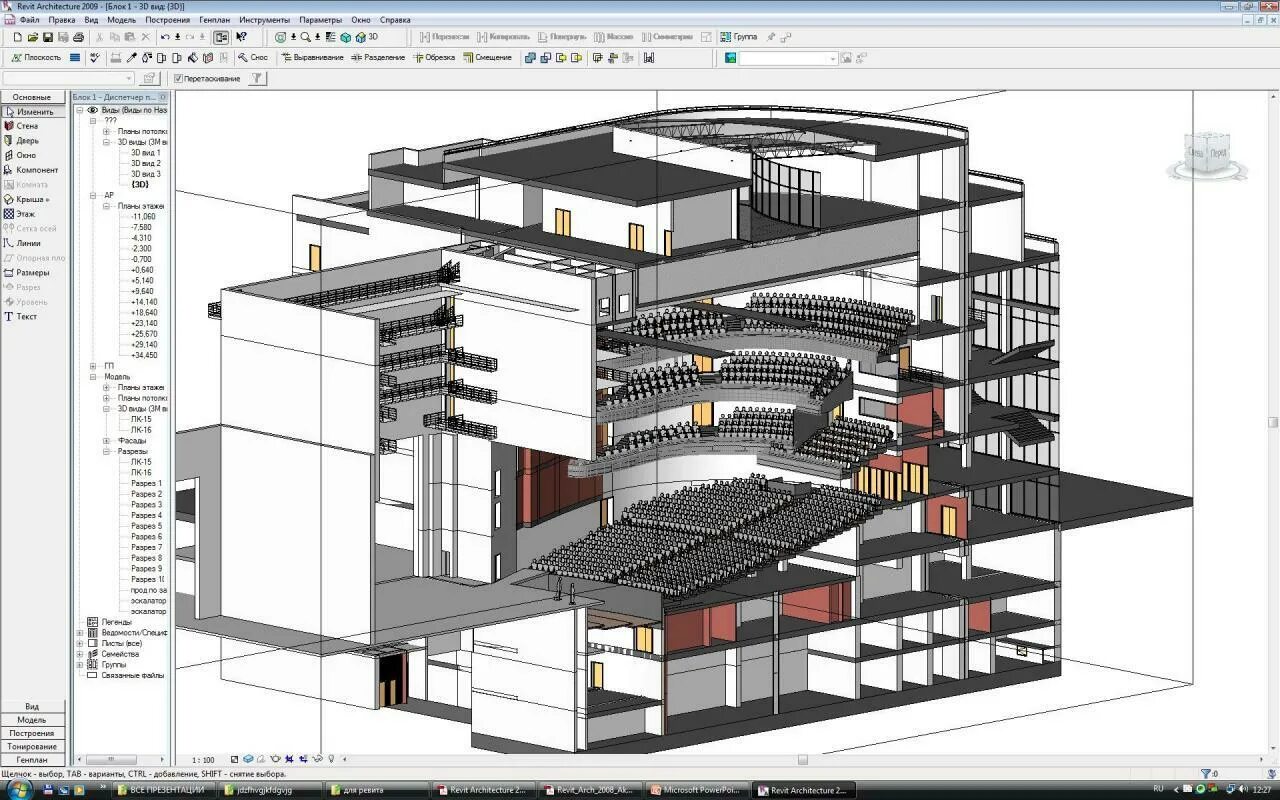Click the Смещение (Offset) button
The height and width of the screenshot is (800, 1280).
(x=487, y=58)
